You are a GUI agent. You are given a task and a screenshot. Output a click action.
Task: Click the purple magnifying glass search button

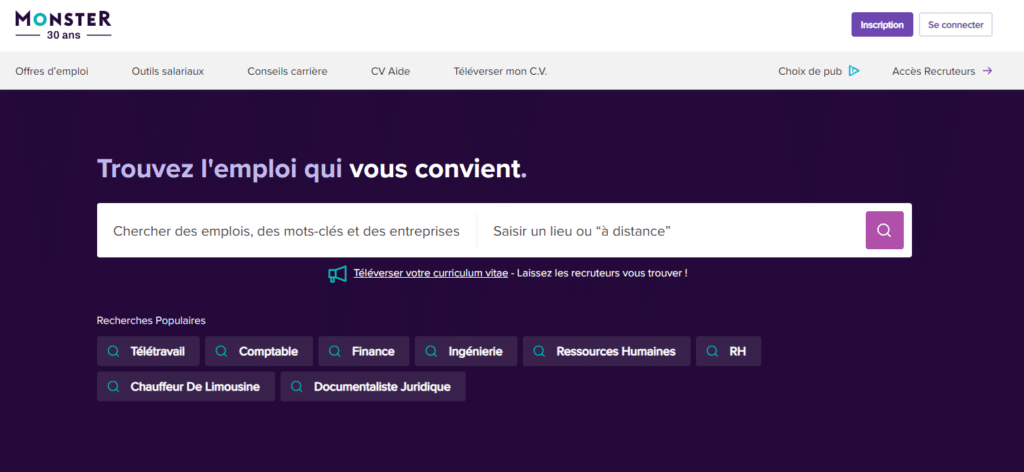click(x=884, y=230)
